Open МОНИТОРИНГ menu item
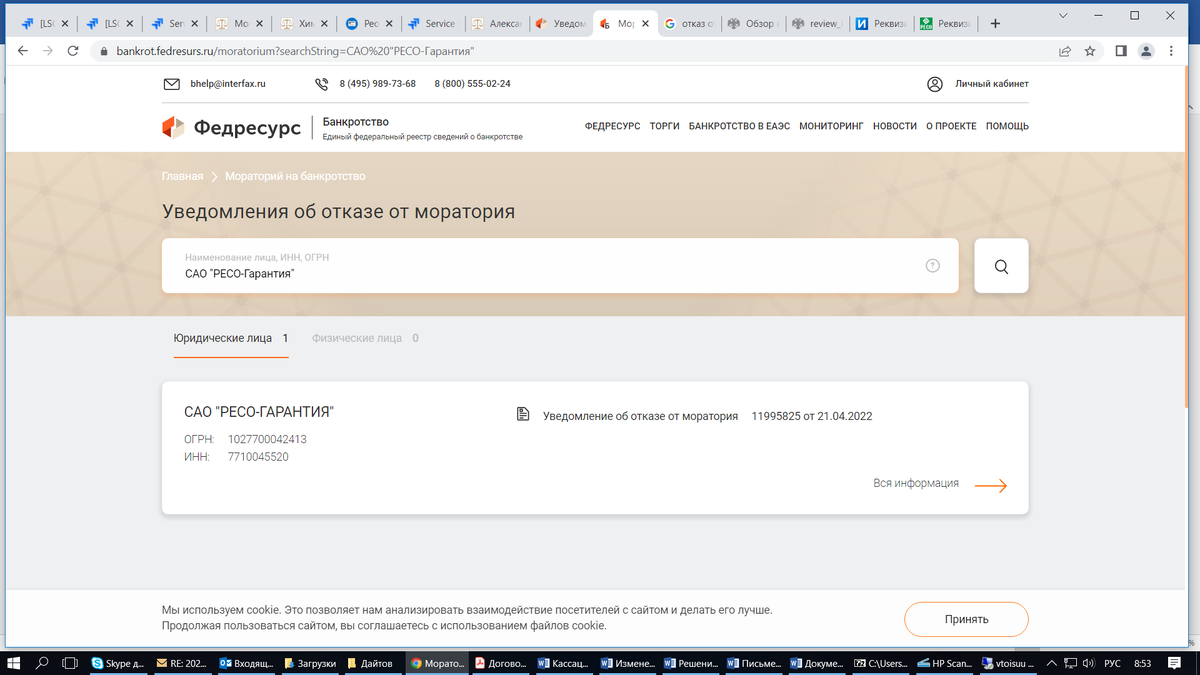The height and width of the screenshot is (675, 1200). click(831, 127)
